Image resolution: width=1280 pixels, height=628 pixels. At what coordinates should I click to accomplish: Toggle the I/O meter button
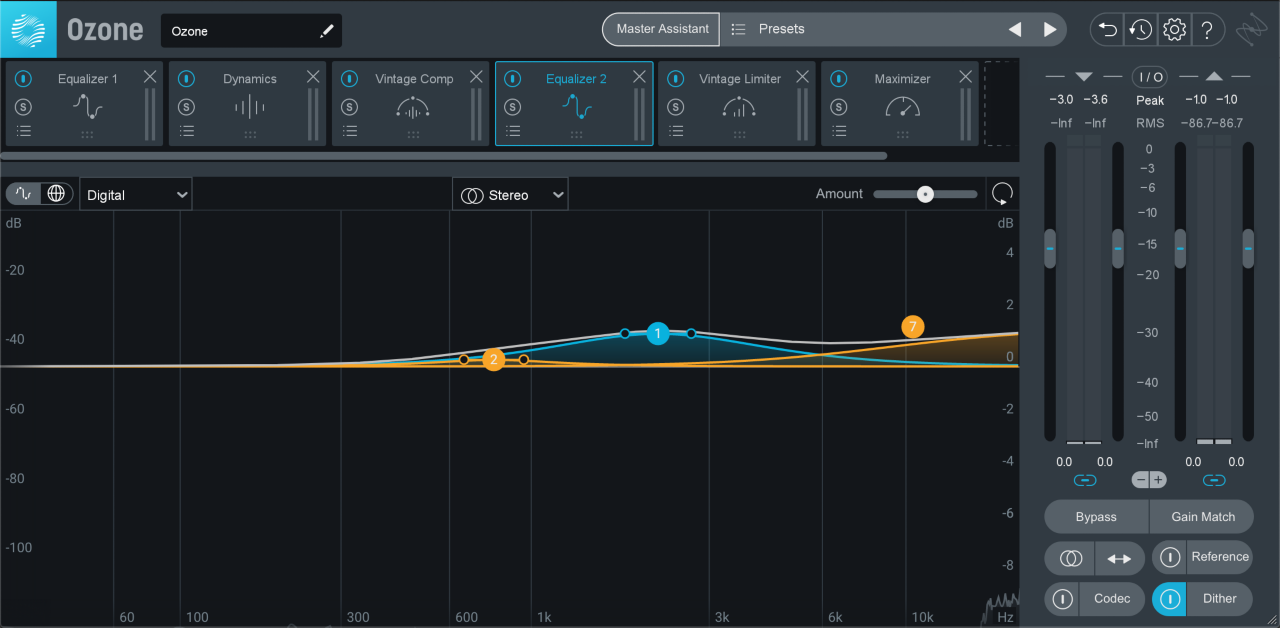1149,77
